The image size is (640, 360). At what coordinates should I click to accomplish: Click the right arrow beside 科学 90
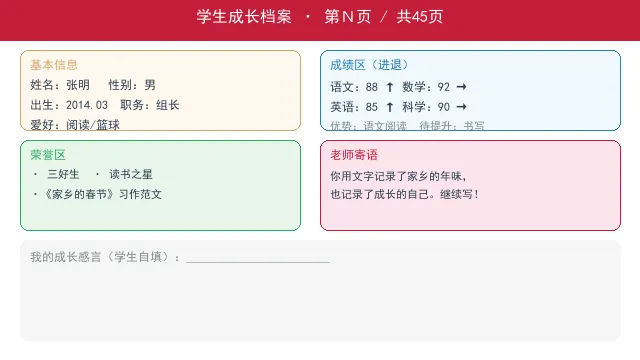pos(461,107)
